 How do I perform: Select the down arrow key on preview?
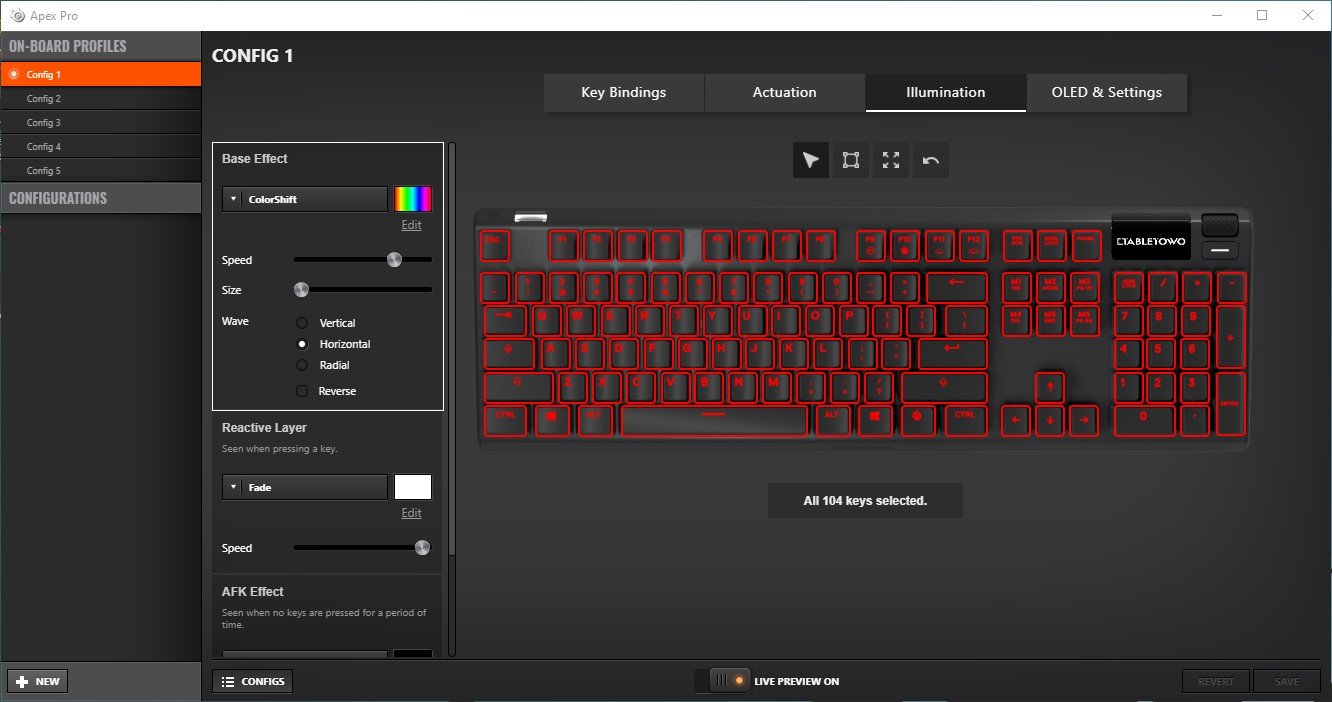click(1049, 421)
